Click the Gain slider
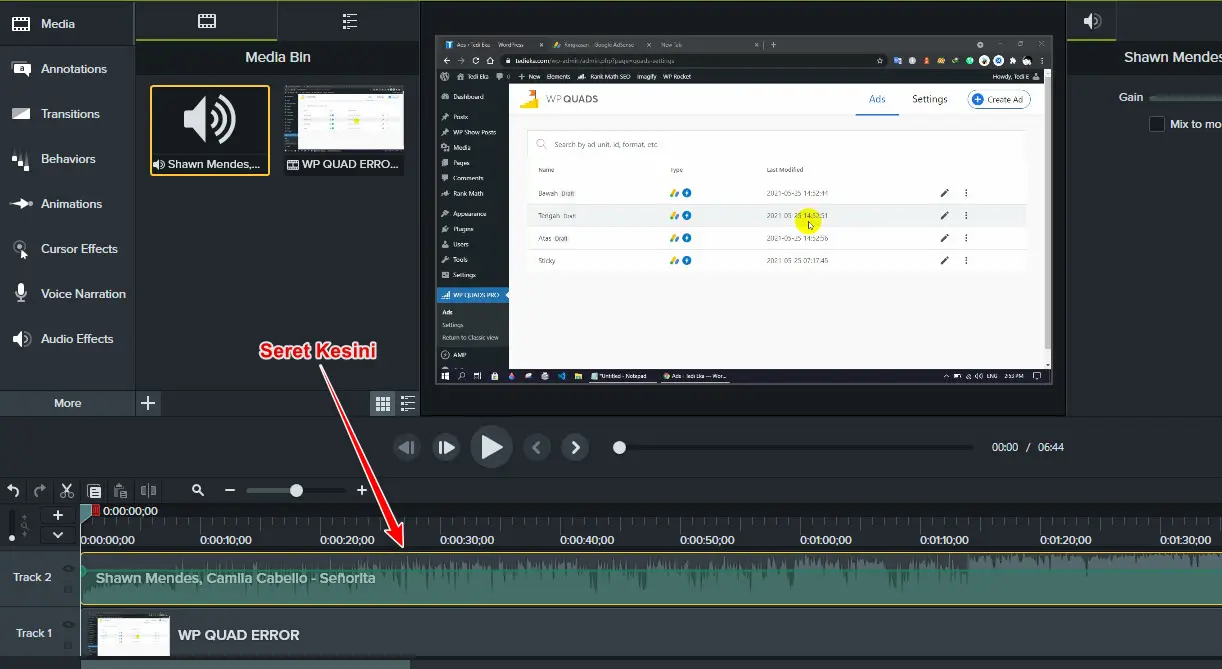 (x=1186, y=98)
